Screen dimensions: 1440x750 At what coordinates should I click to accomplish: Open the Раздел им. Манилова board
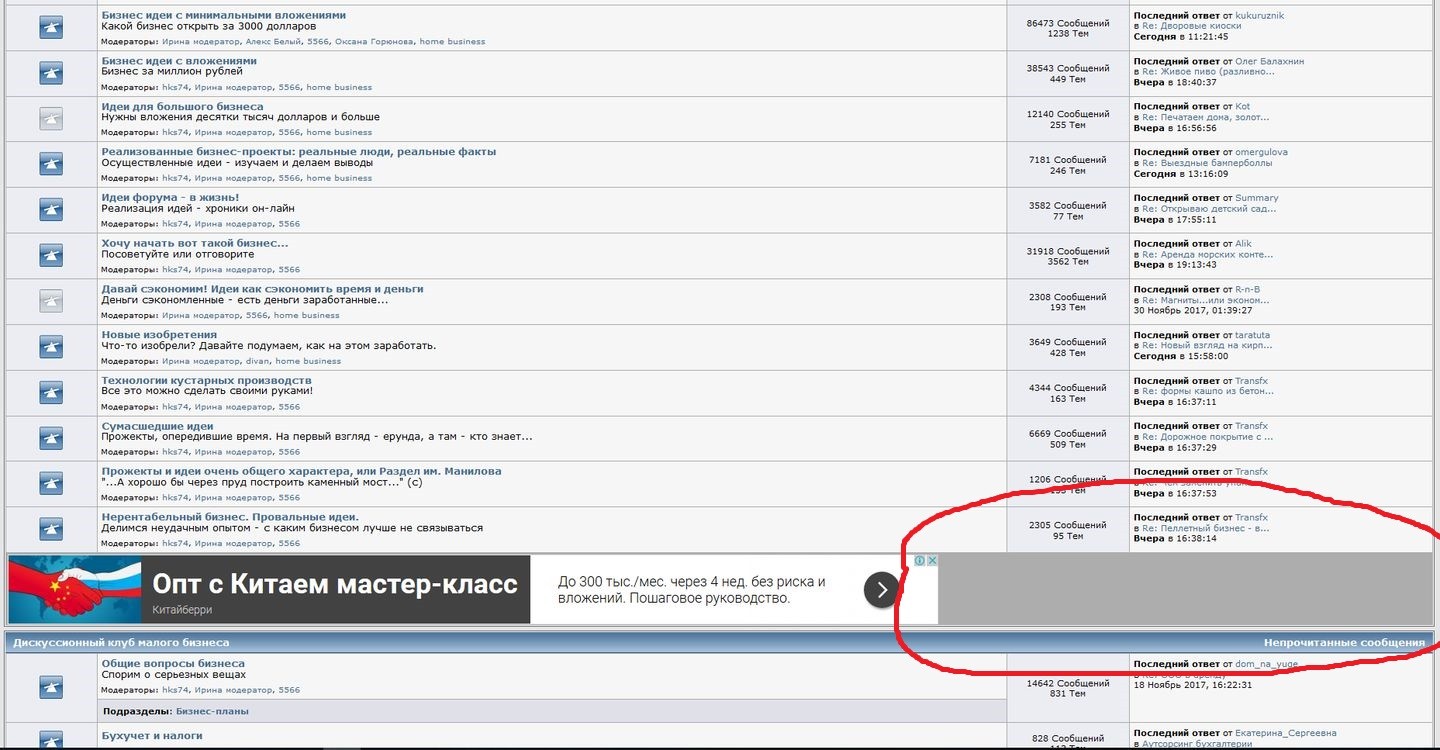pos(301,471)
